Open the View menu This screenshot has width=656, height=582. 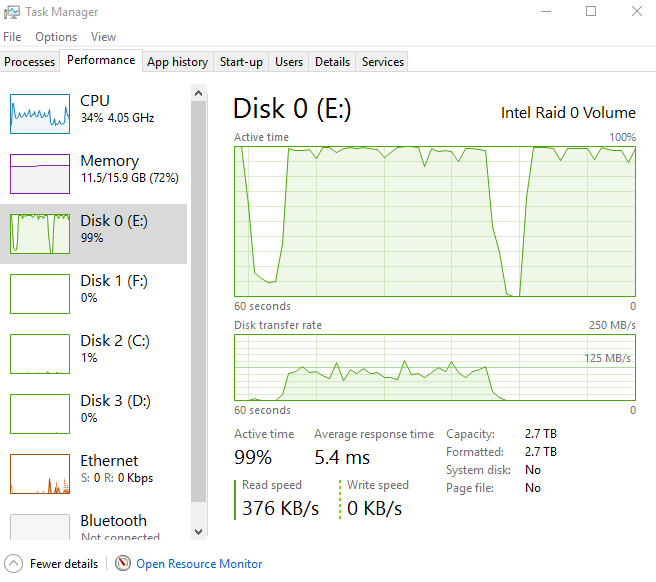pyautogui.click(x=103, y=37)
